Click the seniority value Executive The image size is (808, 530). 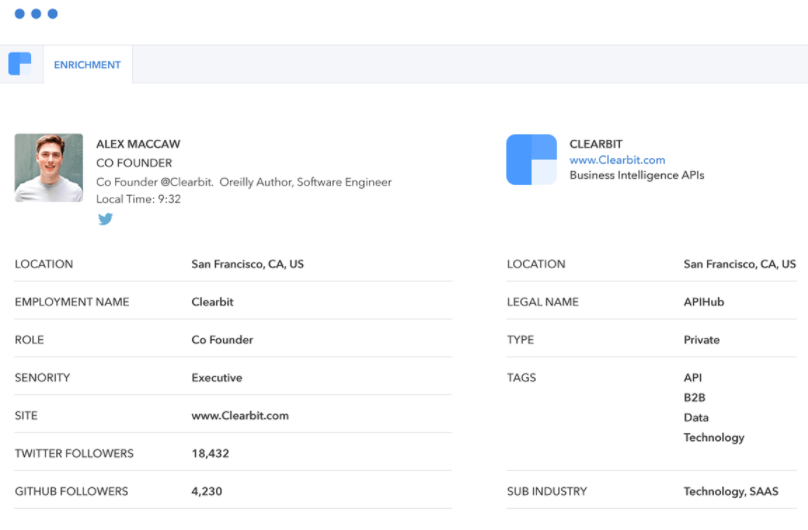217,378
